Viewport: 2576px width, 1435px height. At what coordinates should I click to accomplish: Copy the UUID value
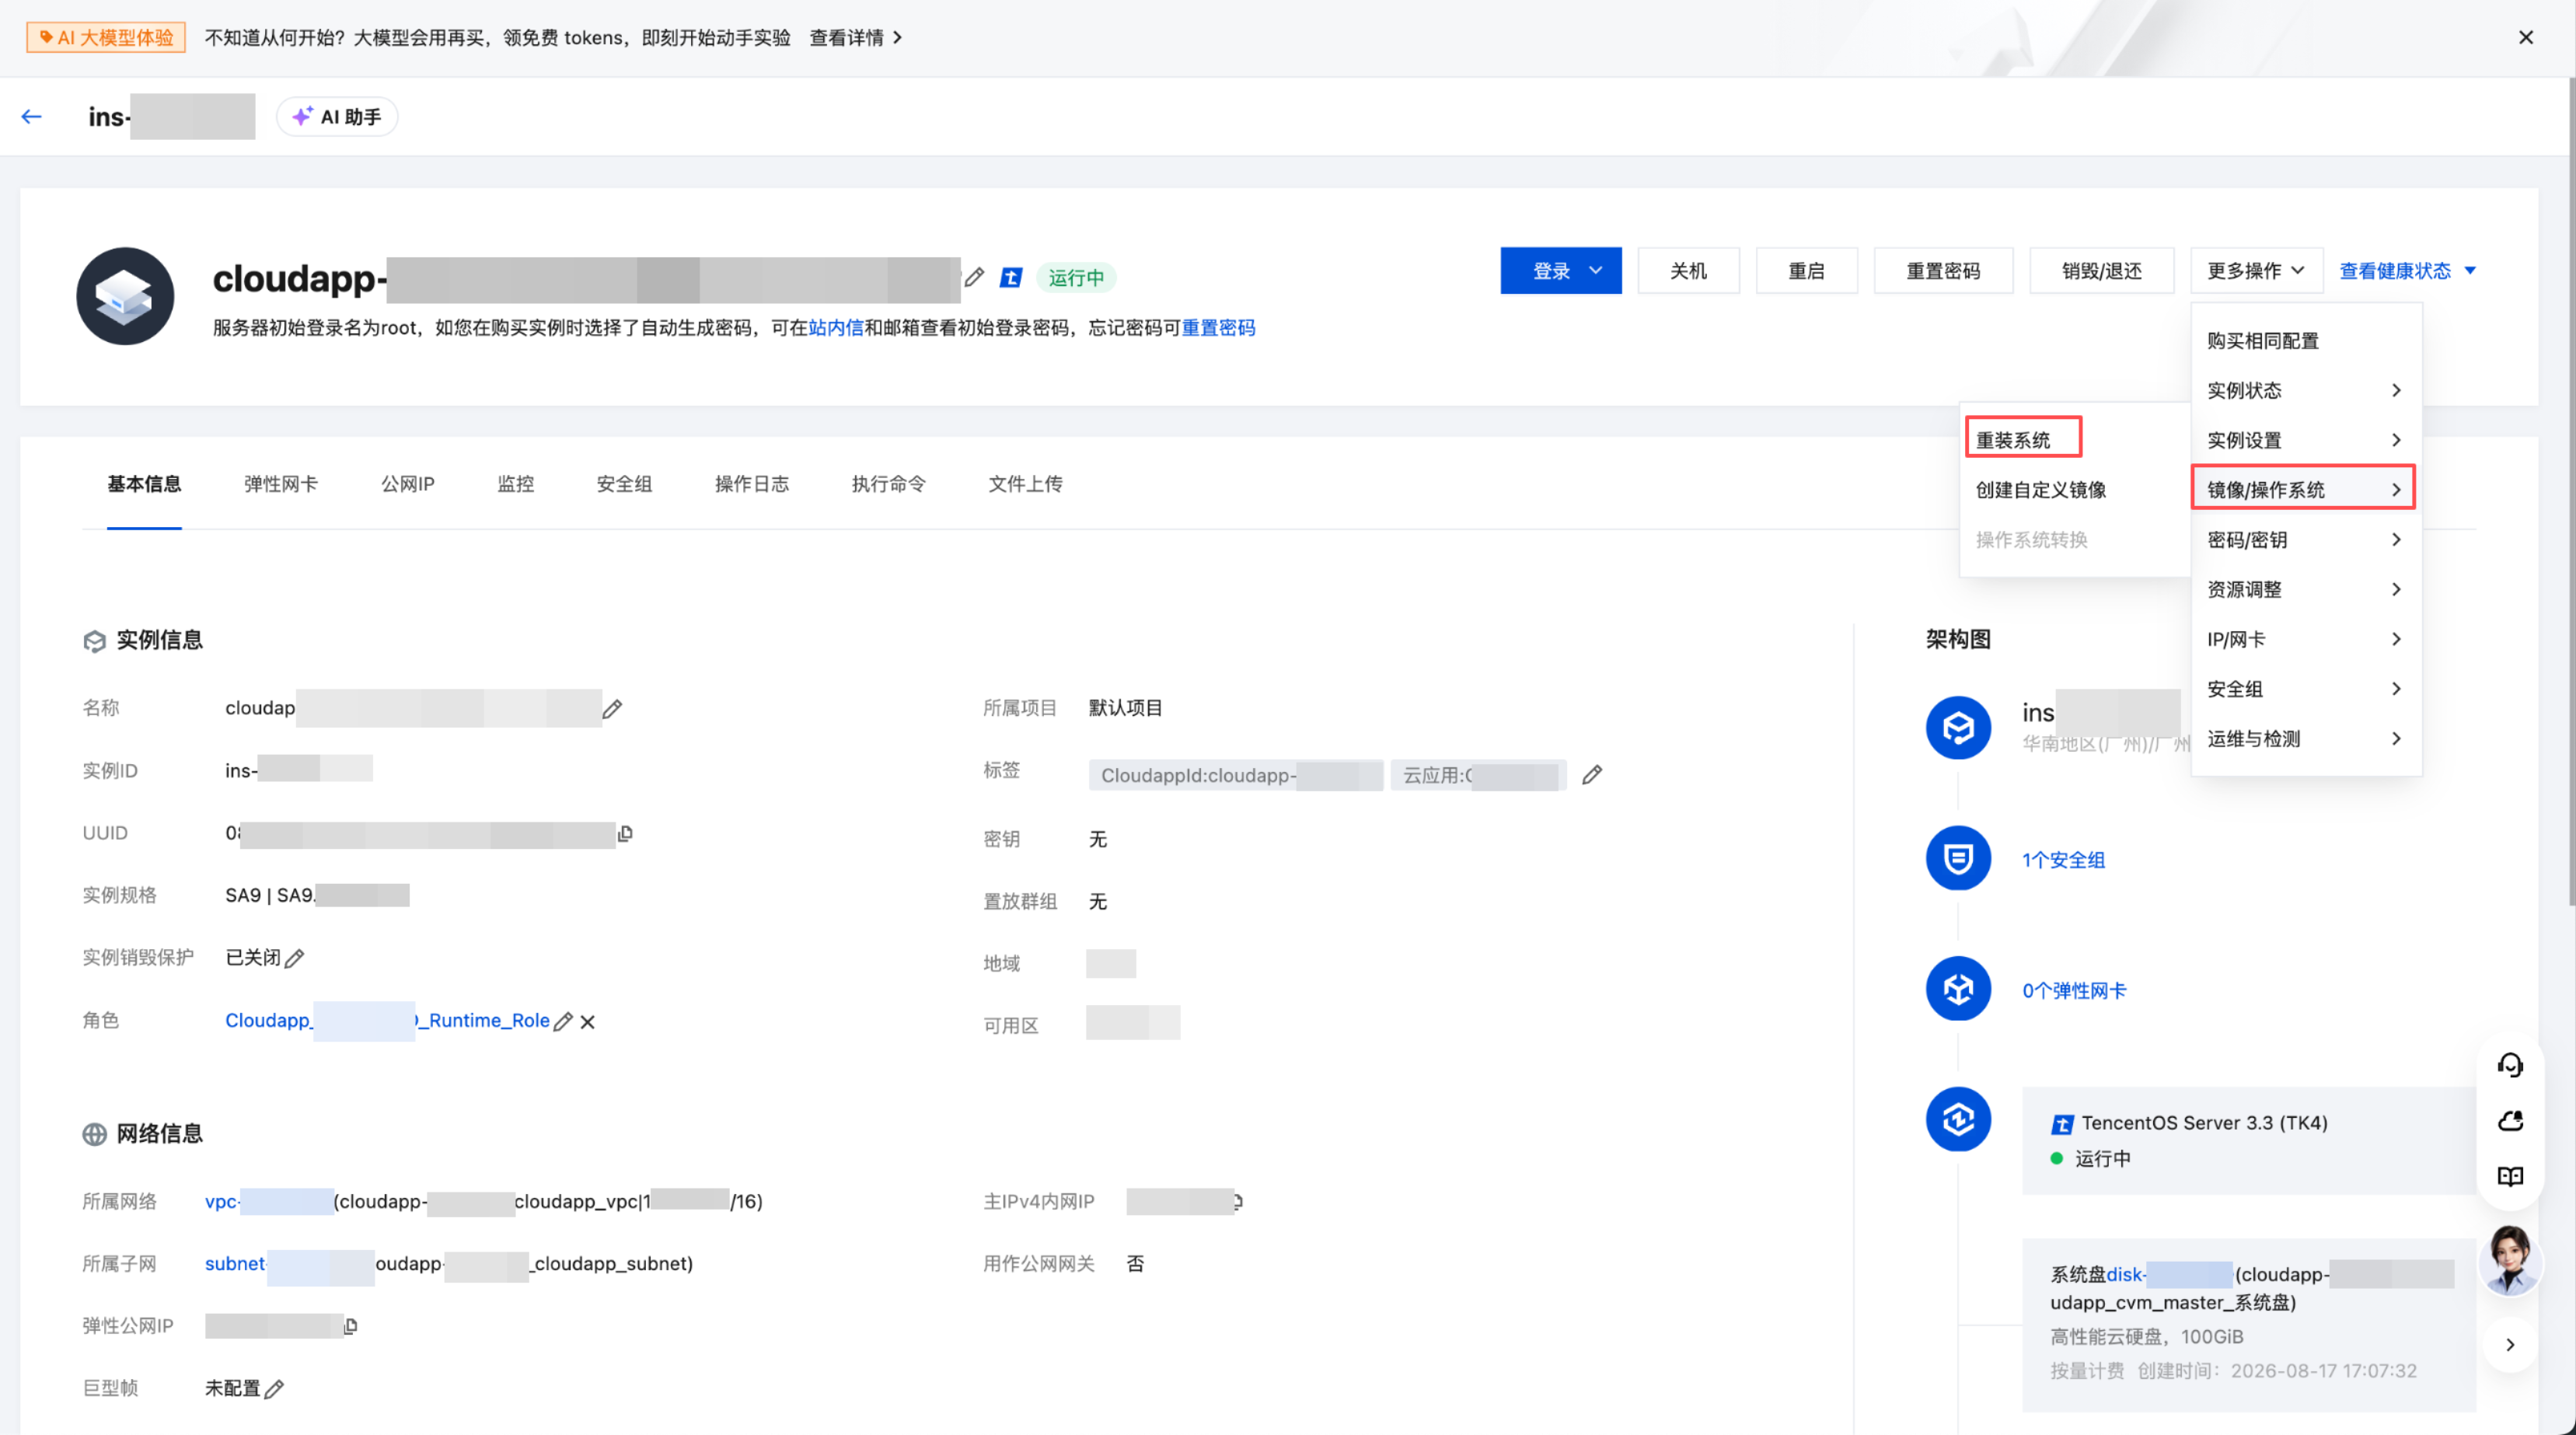[625, 833]
